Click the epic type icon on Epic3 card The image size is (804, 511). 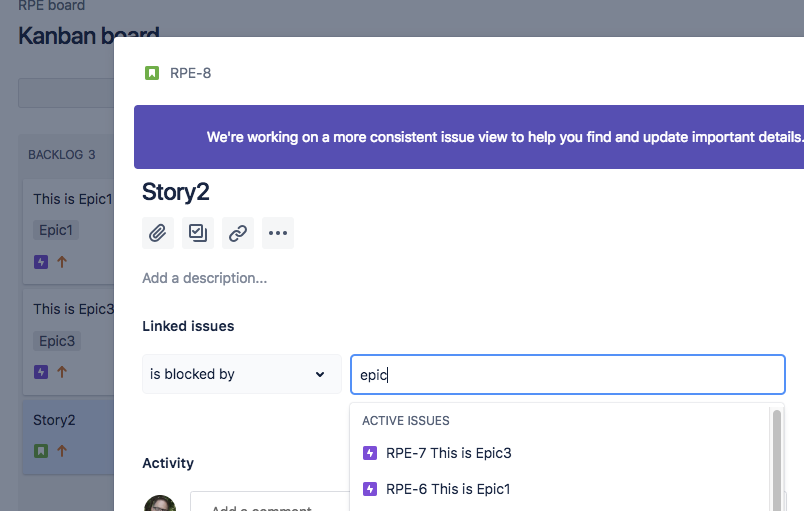(41, 372)
